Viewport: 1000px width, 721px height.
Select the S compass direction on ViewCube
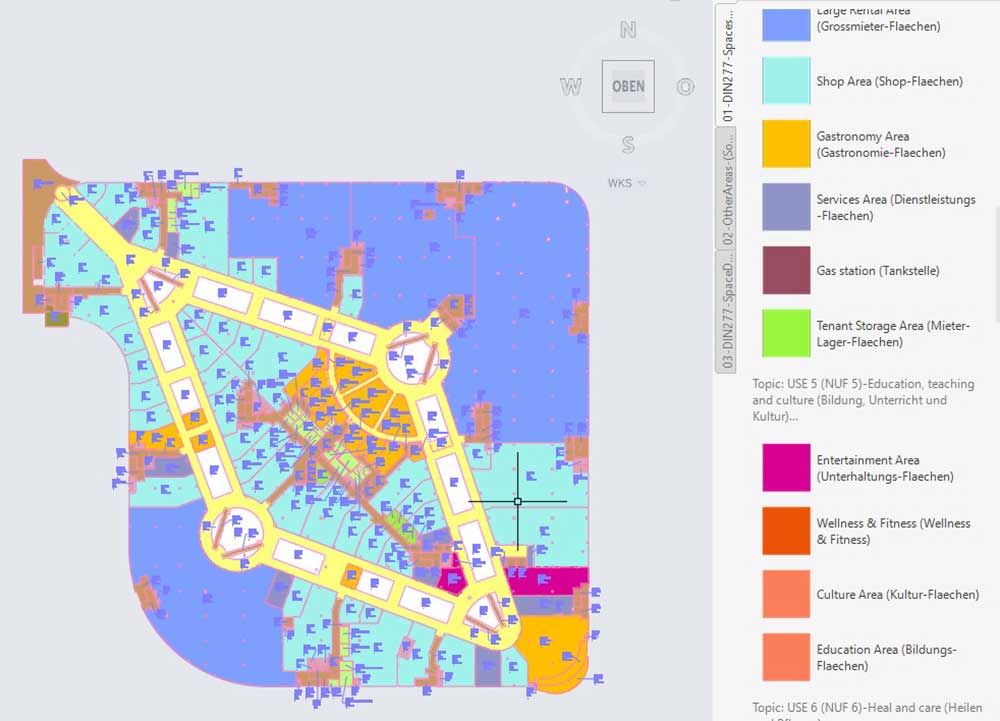(628, 145)
